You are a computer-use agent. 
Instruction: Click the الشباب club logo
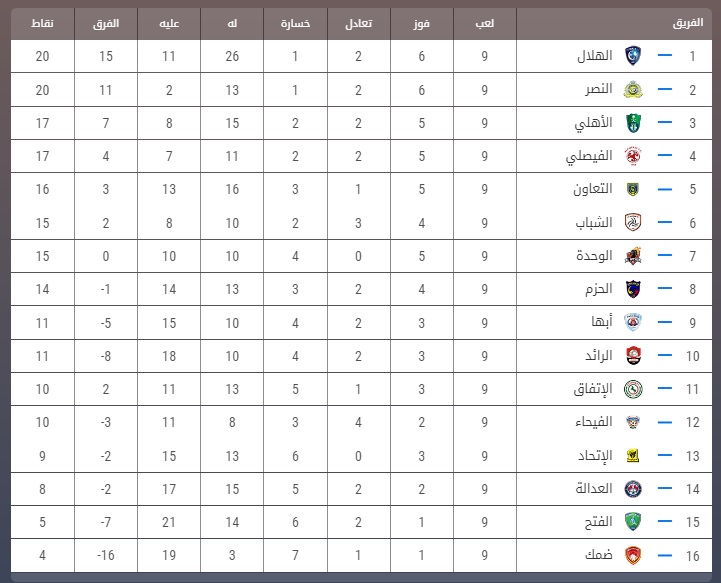pyautogui.click(x=633, y=223)
